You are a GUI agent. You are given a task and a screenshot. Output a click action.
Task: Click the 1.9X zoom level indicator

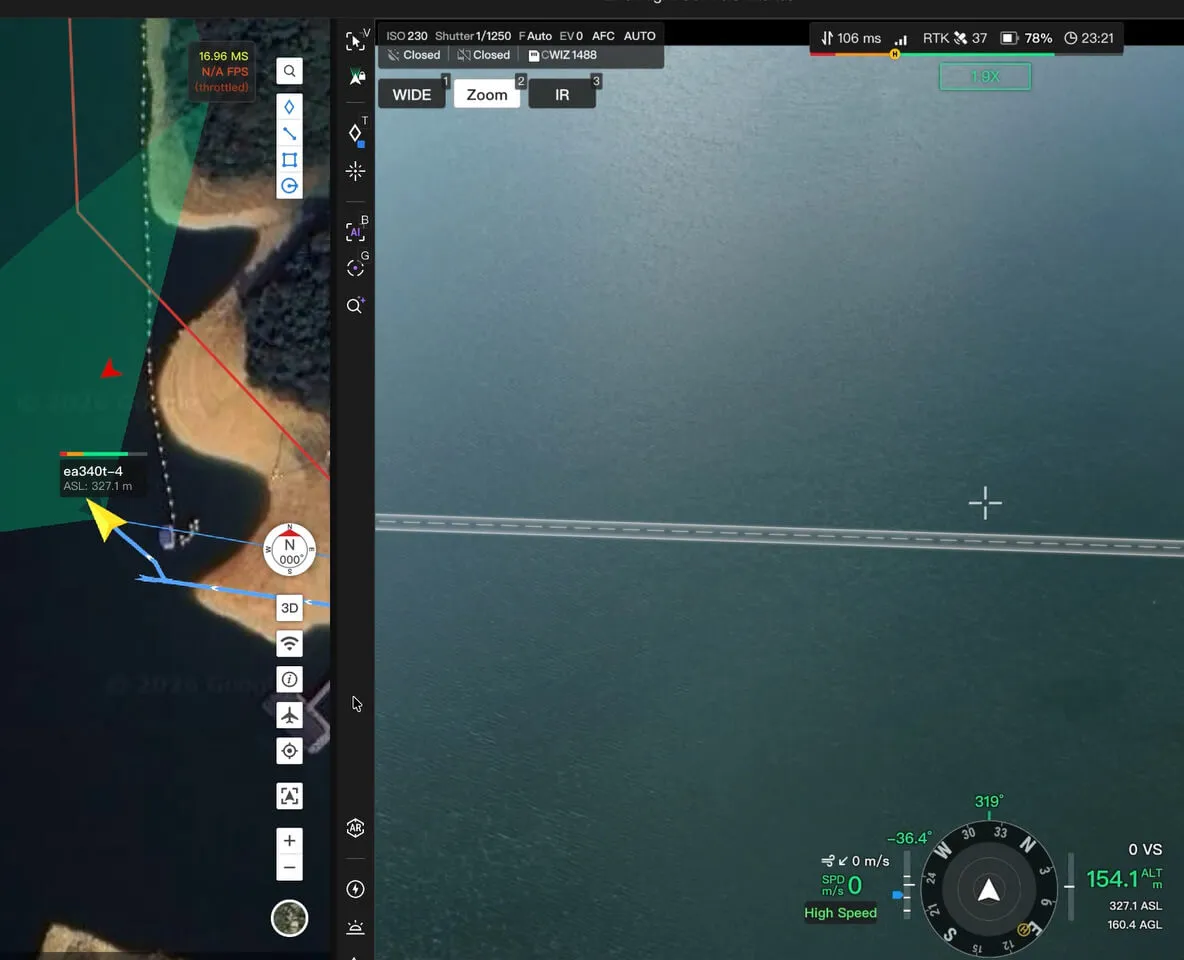point(985,76)
